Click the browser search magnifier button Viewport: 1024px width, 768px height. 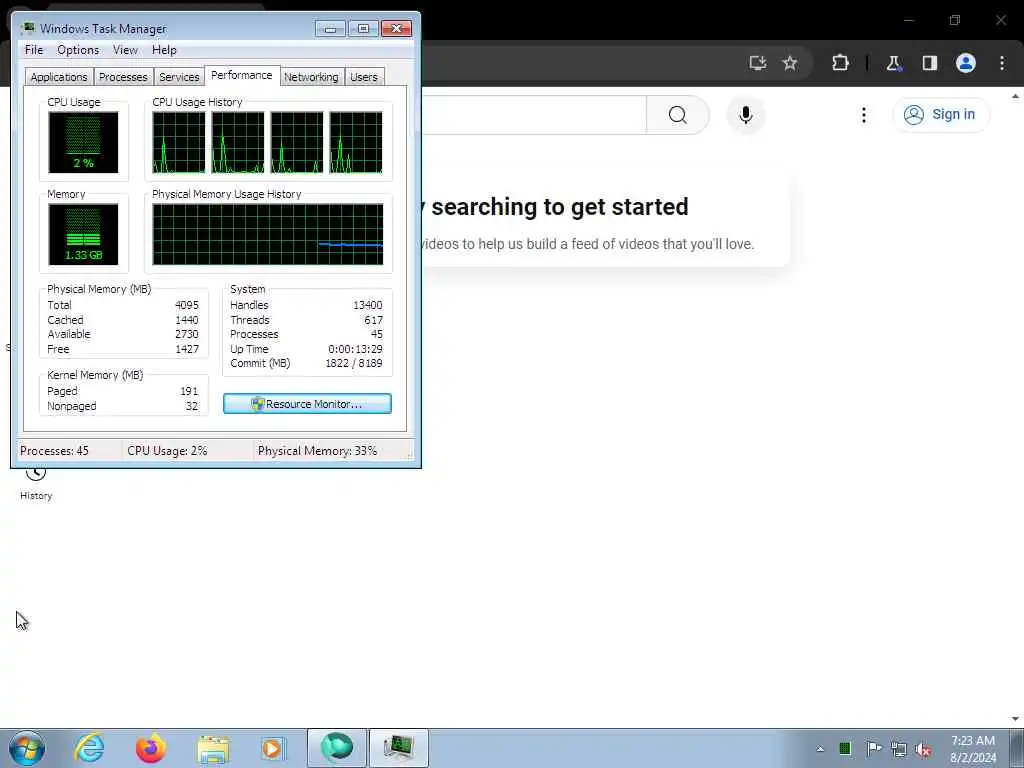(677, 115)
